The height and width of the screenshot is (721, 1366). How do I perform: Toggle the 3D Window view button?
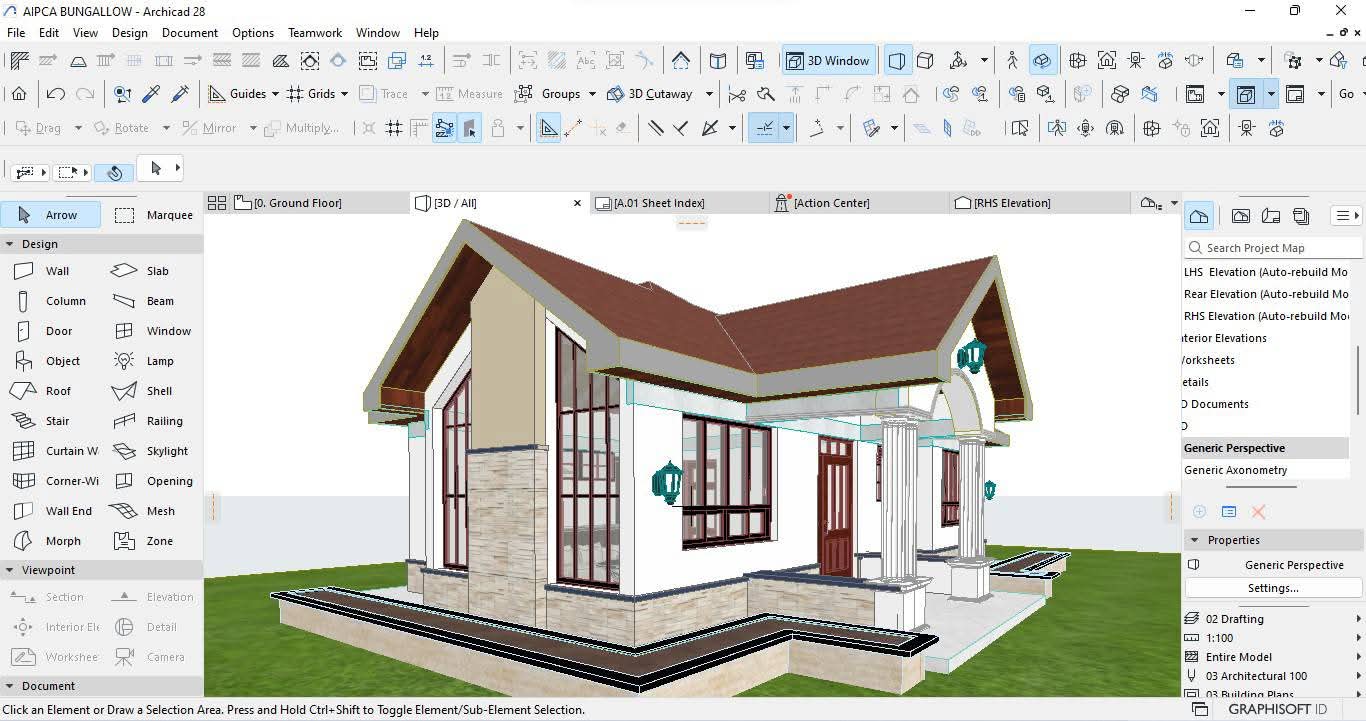click(827, 61)
